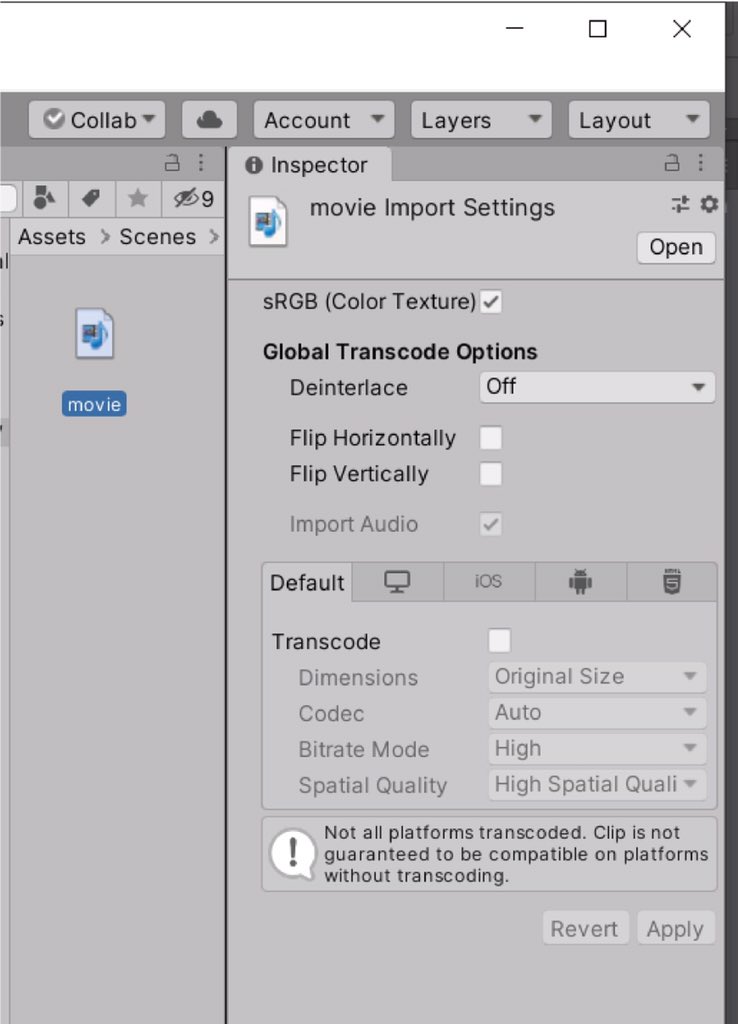The image size is (738, 1024).
Task: Toggle the sRGB (Color Texture) checkbox
Action: tap(491, 302)
